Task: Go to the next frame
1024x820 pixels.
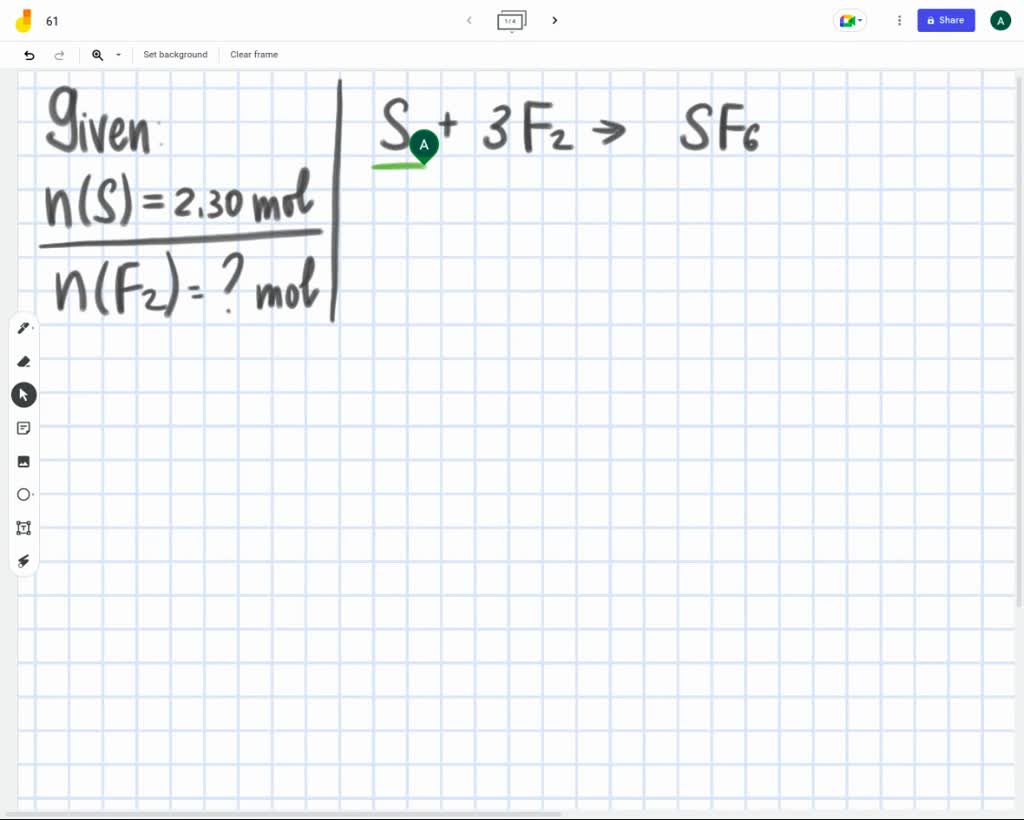Action: pyautogui.click(x=555, y=20)
